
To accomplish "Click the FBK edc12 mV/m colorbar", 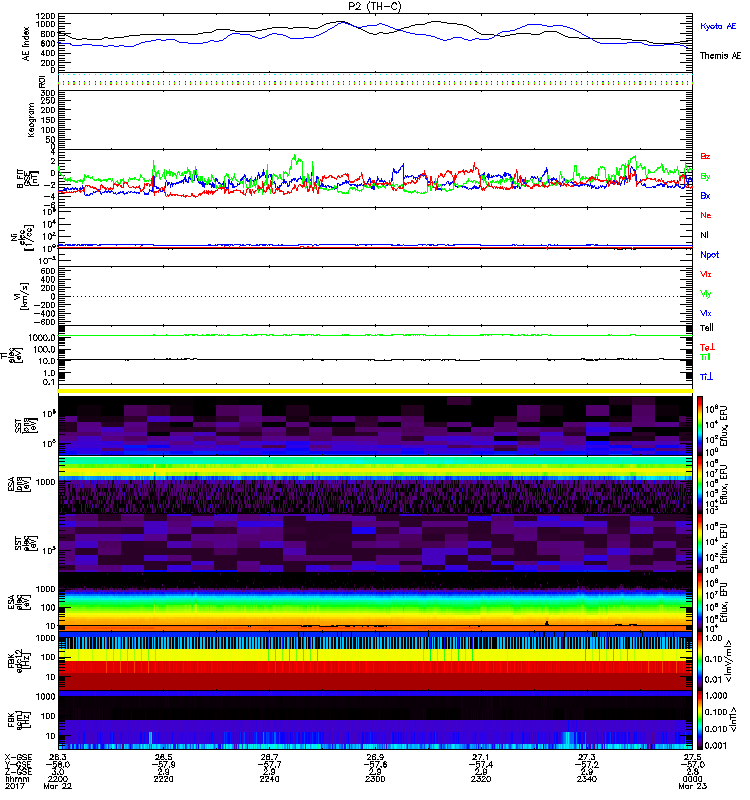I will [x=700, y=661].
